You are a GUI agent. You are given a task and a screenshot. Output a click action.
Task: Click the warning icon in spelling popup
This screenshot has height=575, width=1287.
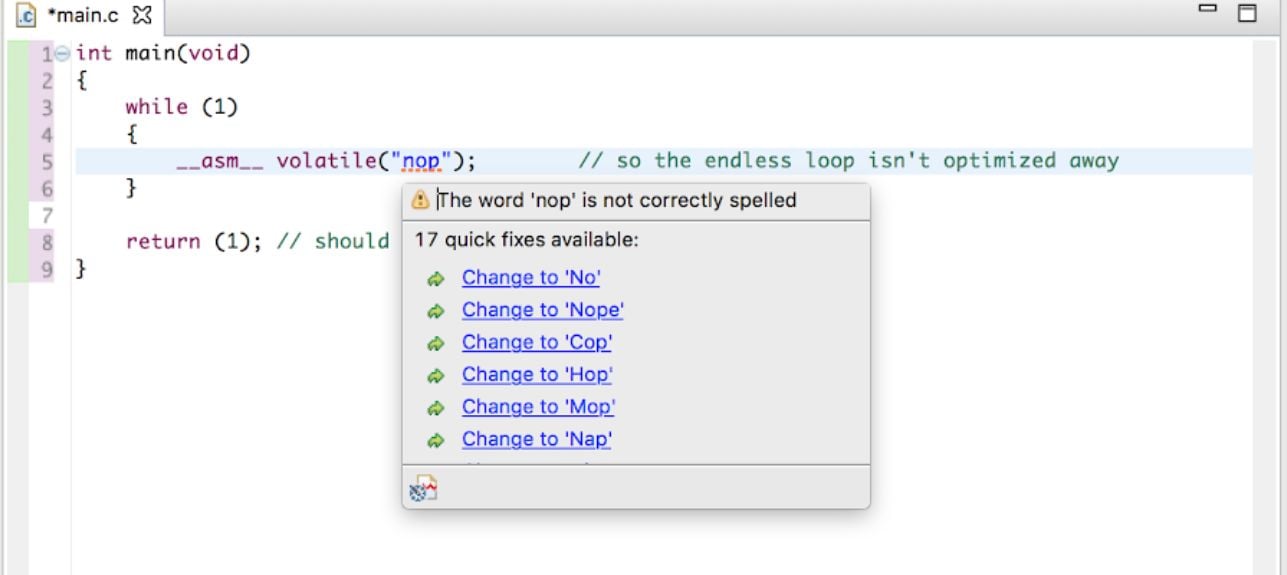pyautogui.click(x=421, y=200)
